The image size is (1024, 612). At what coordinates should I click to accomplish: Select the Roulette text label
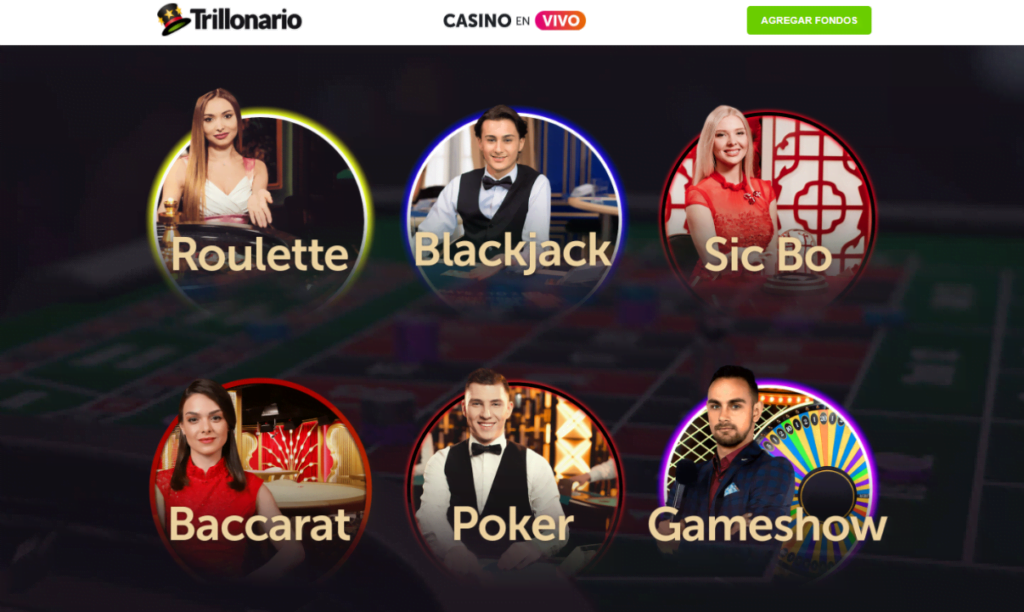[260, 254]
